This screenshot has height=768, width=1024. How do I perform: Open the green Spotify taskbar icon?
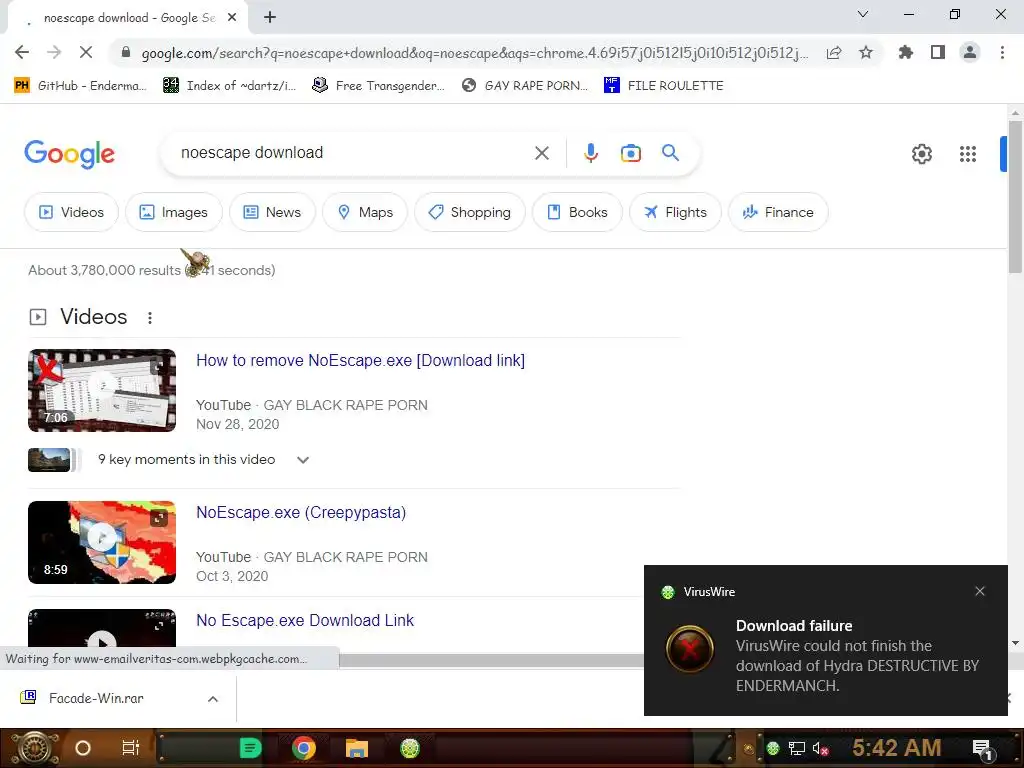pyautogui.click(x=250, y=748)
